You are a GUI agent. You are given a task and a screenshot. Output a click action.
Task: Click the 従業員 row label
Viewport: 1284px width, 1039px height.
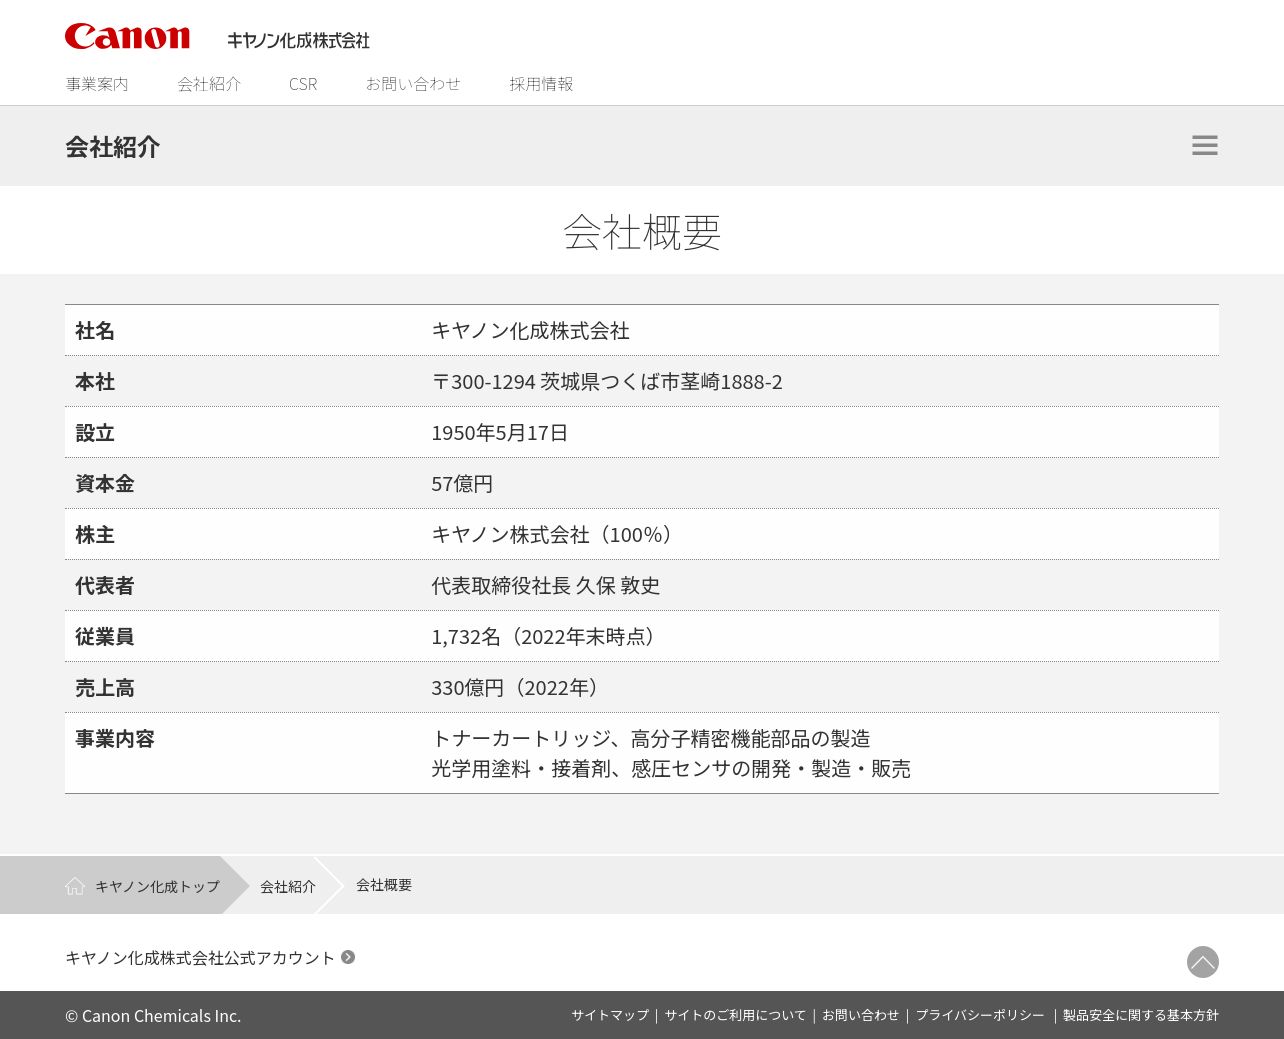[105, 637]
